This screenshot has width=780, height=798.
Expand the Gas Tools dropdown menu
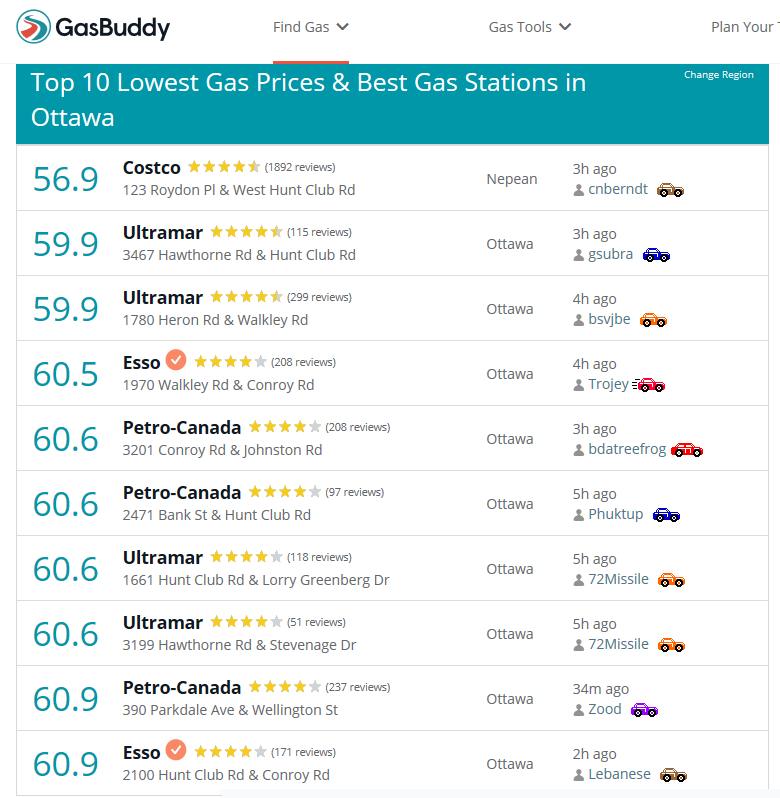(530, 27)
